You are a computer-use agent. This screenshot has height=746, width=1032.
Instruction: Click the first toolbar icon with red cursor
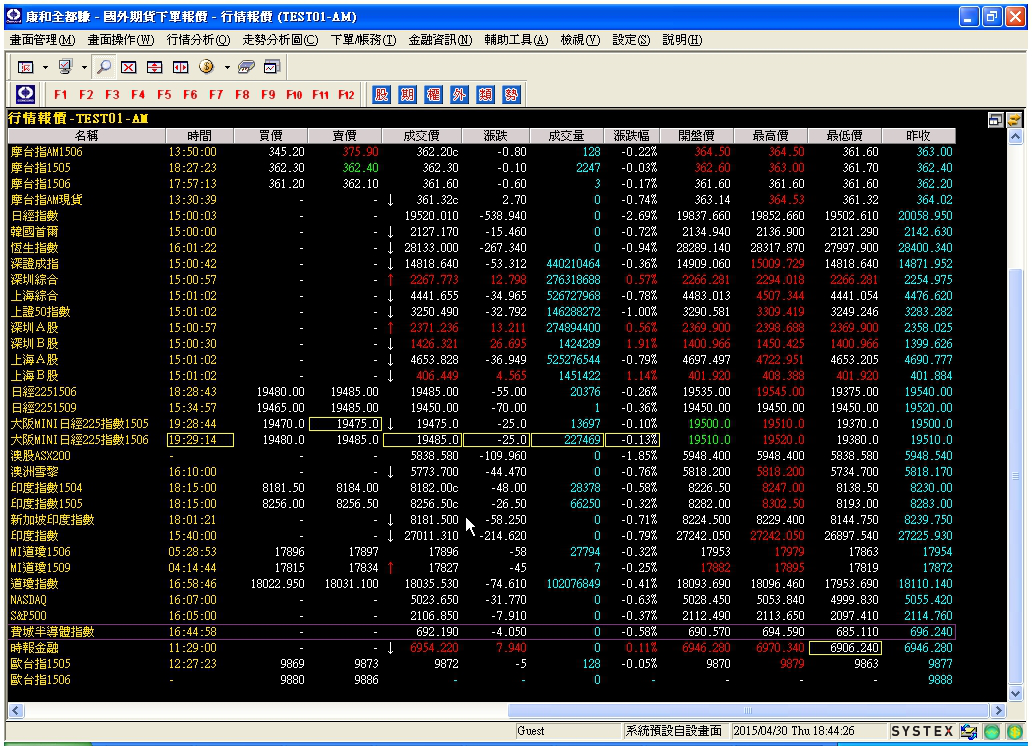(26, 67)
